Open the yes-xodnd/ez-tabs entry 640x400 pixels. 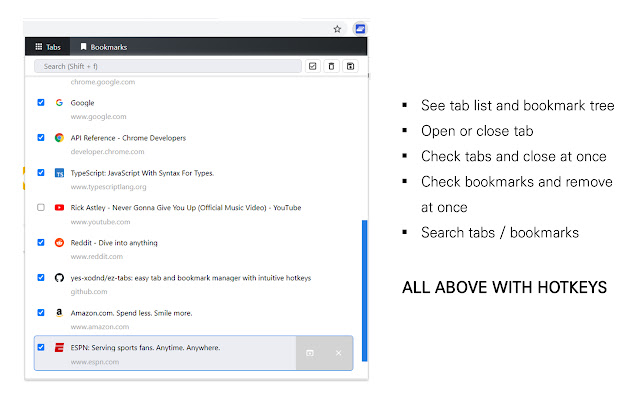point(193,284)
